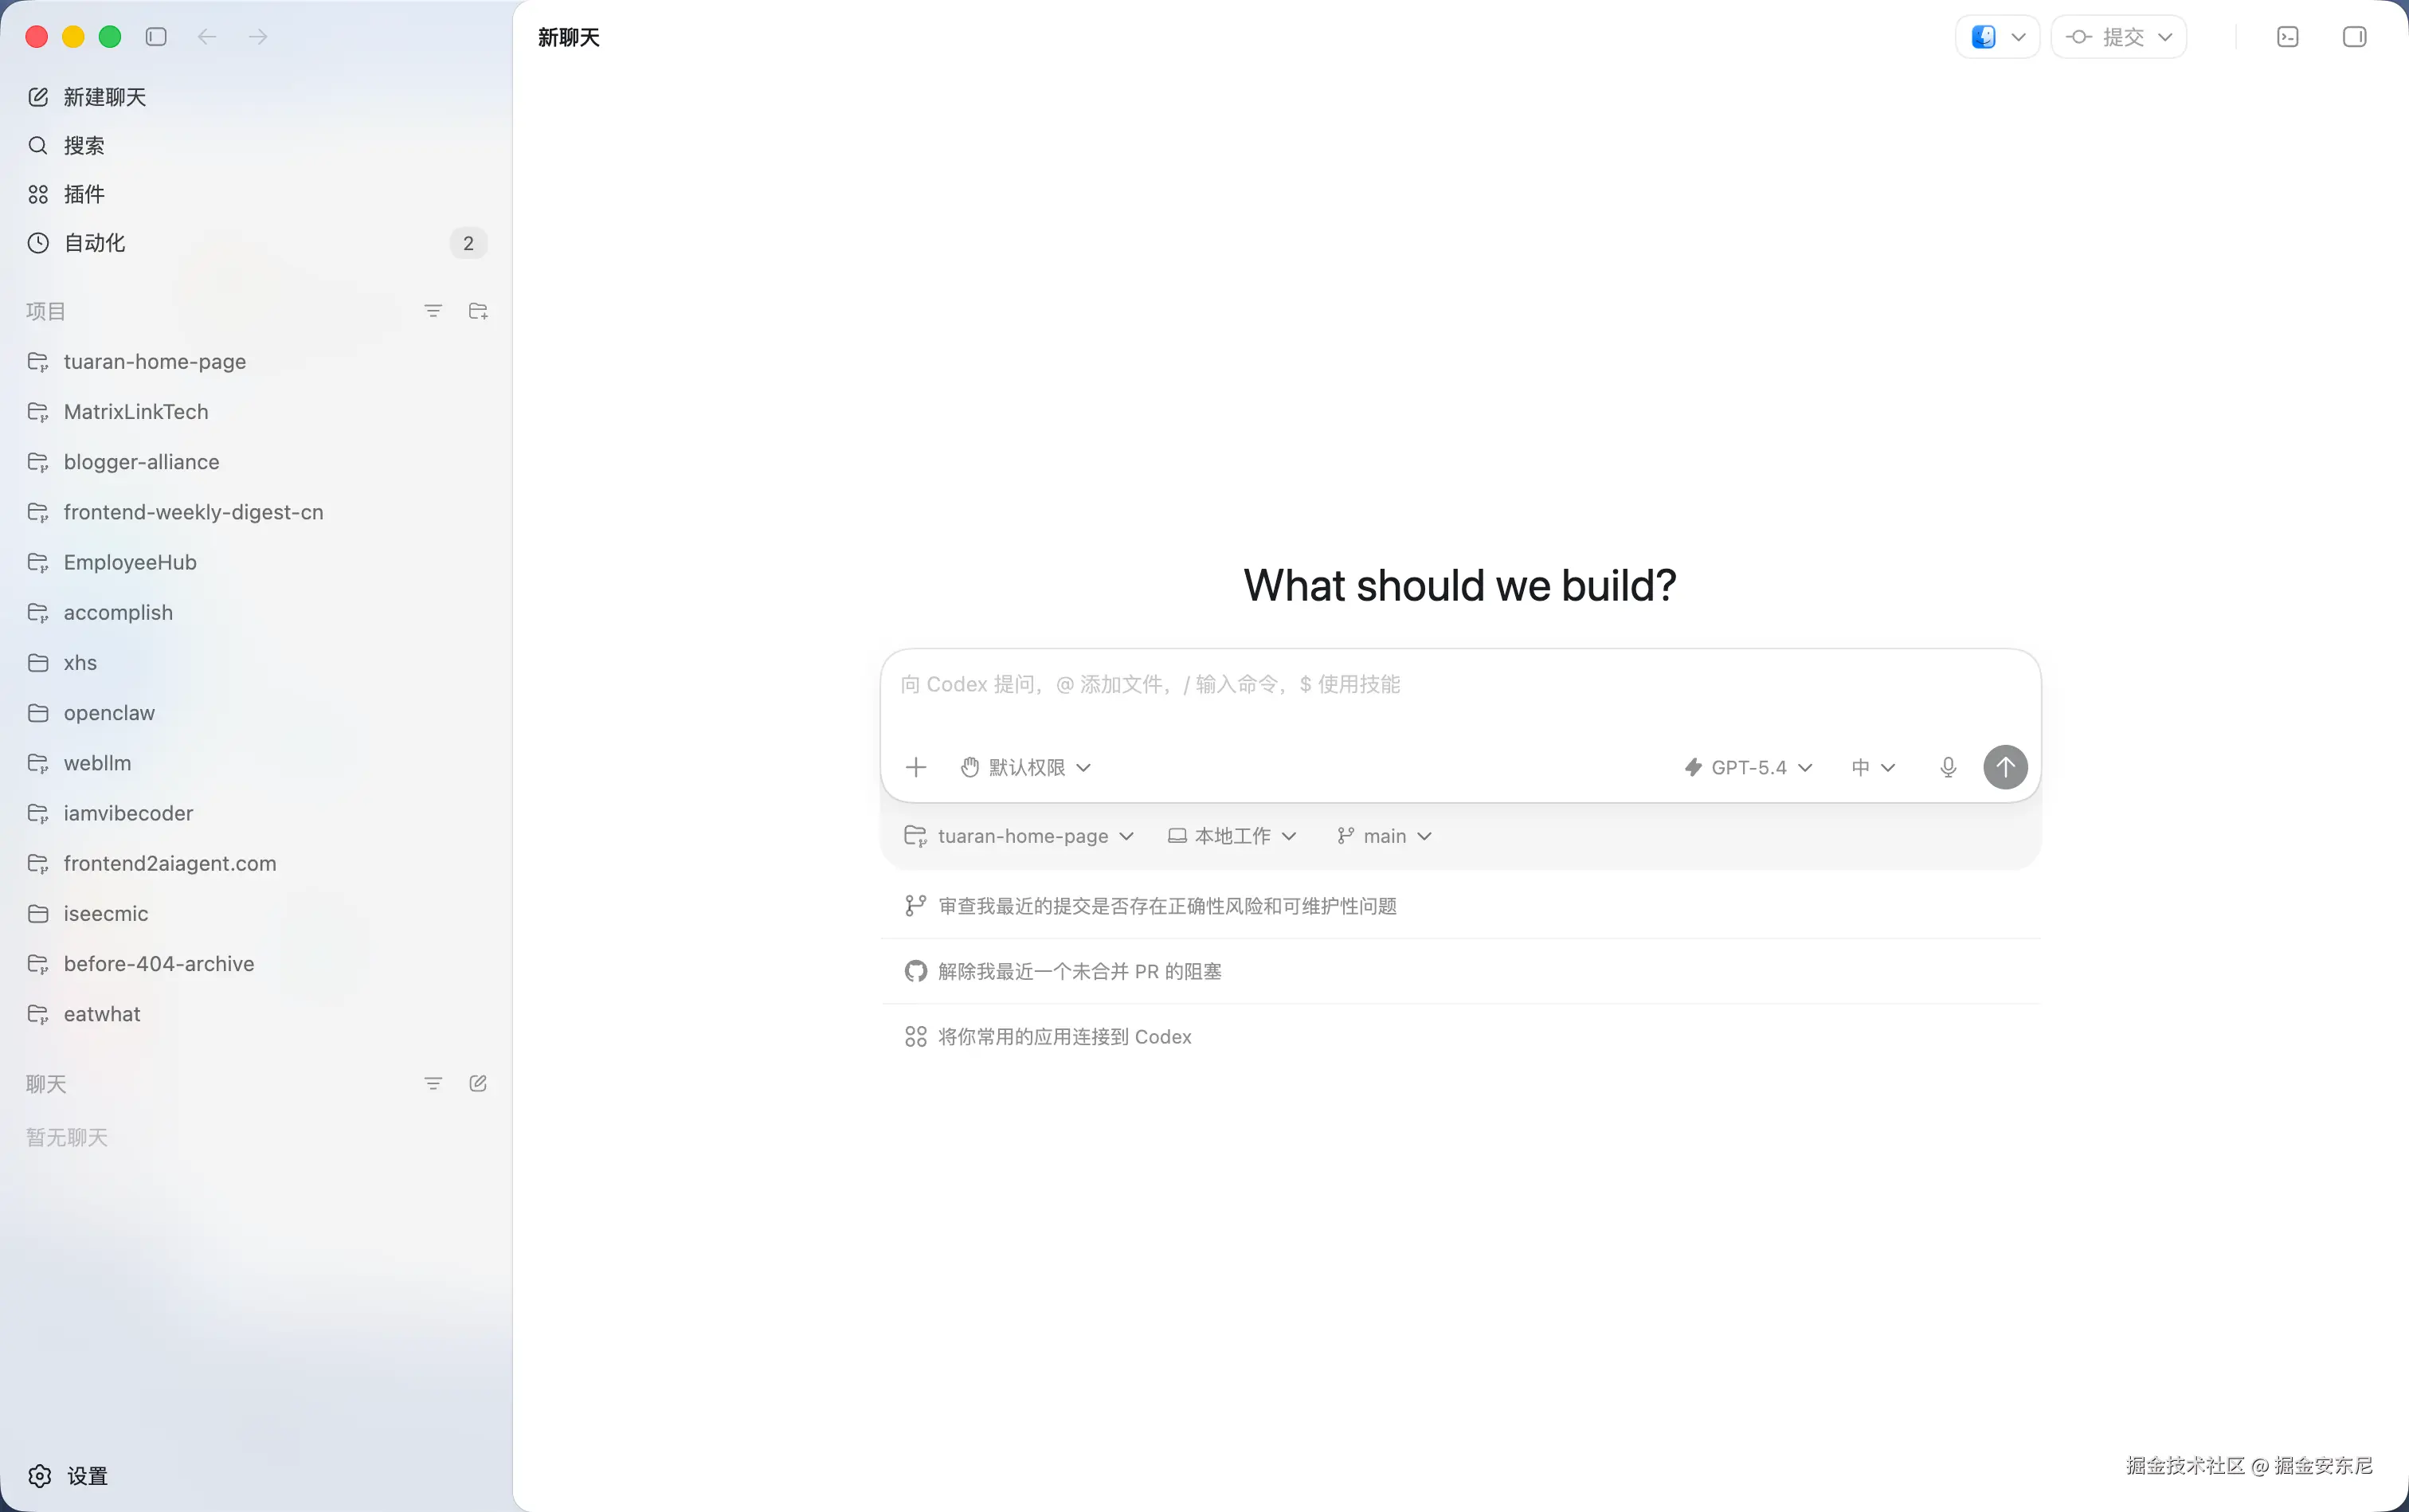
Task: Click the 解除我最近一个未合并 PR 的阻塞 suggestion
Action: (x=1078, y=970)
